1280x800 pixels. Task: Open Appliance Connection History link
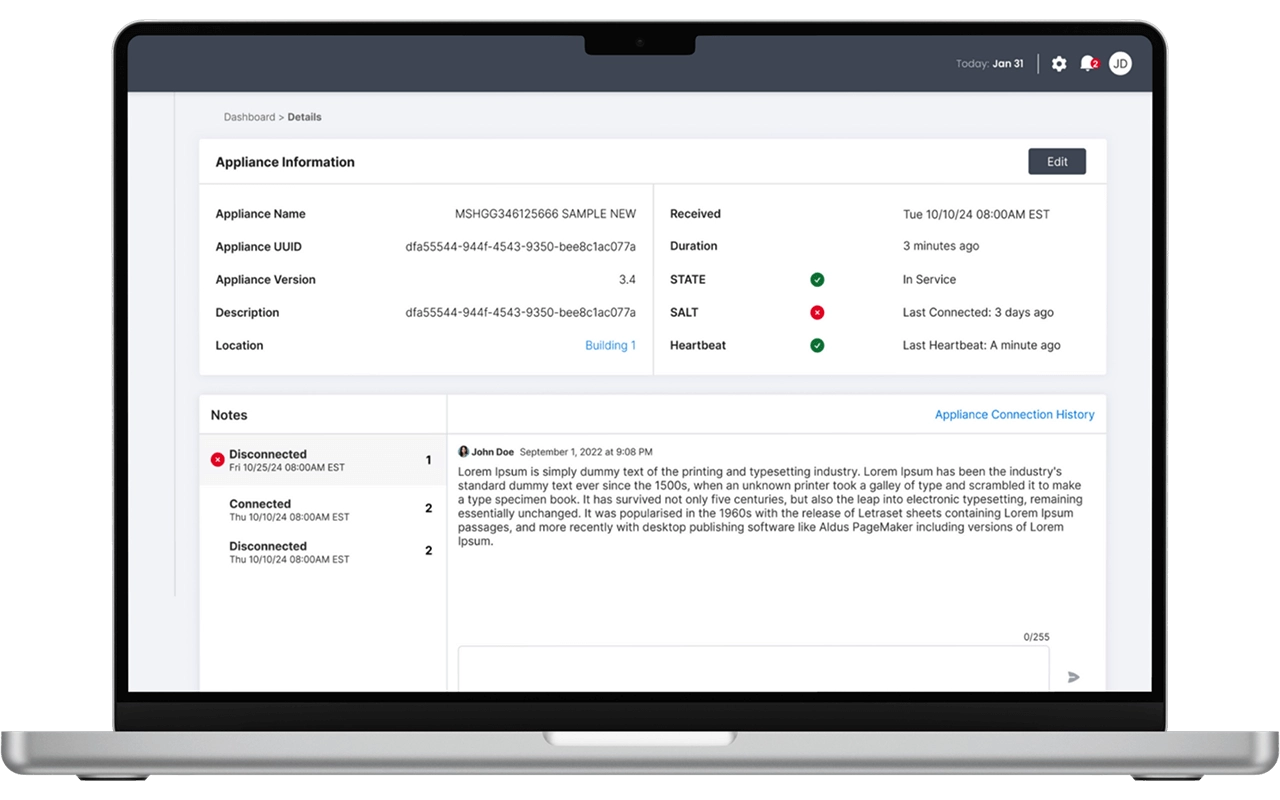point(1014,415)
